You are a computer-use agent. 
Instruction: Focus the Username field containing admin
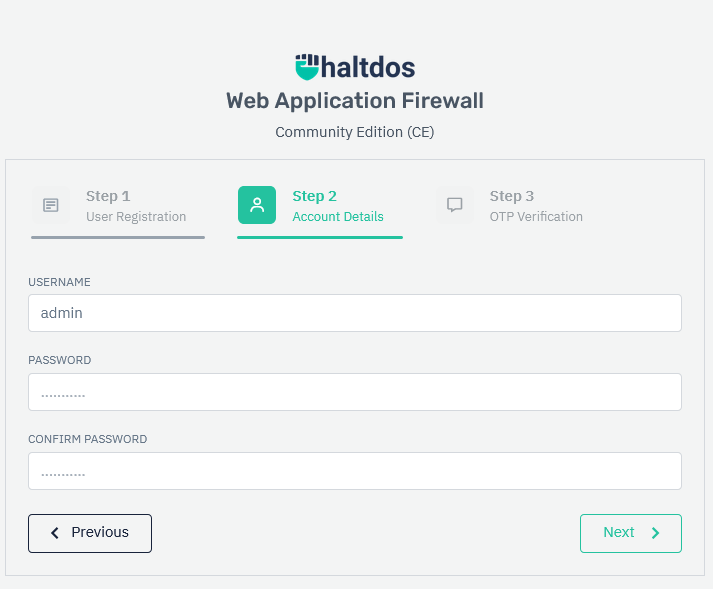click(355, 313)
